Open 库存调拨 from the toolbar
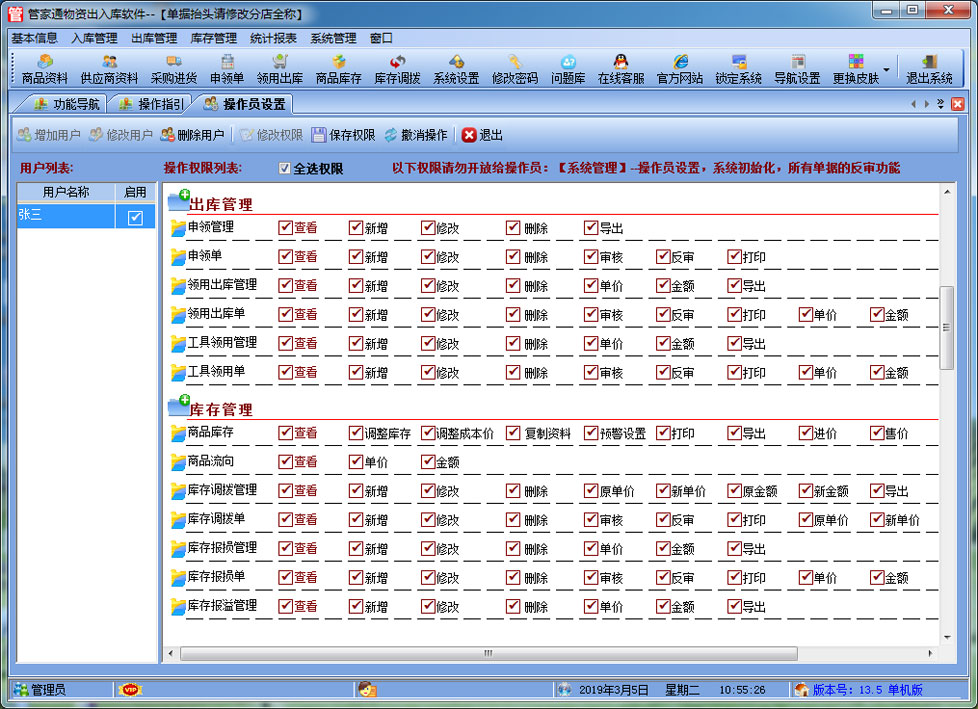 397,68
